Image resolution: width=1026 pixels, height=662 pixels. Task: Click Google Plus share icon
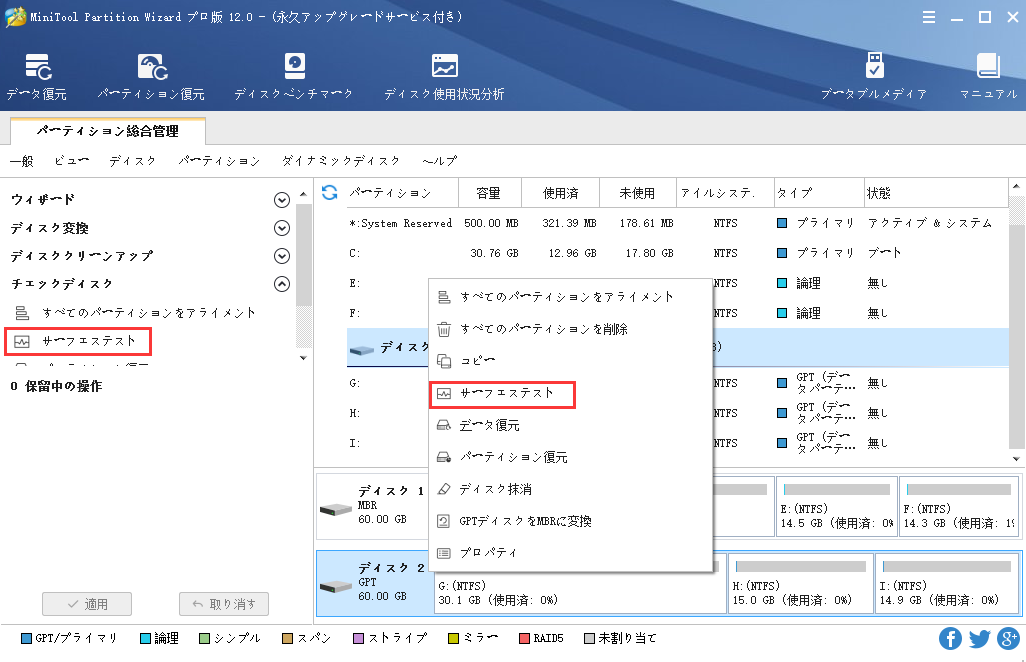coord(1008,638)
